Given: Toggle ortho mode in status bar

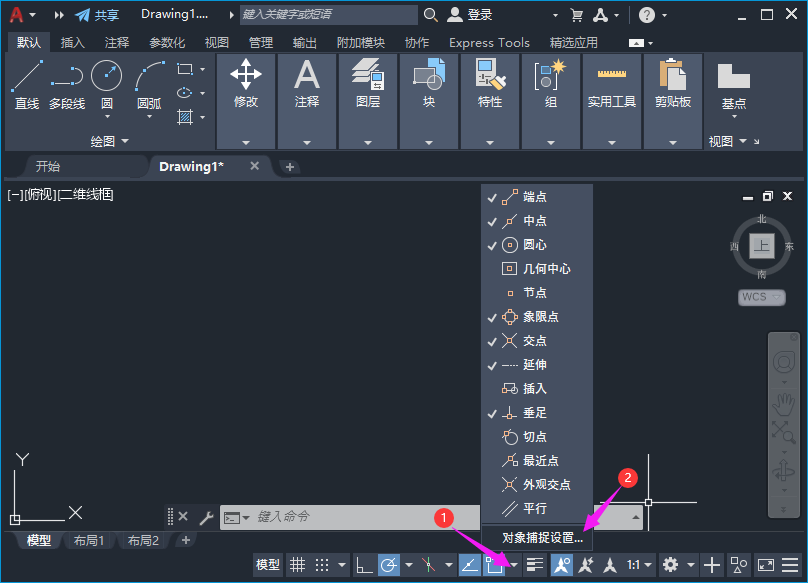Looking at the screenshot, I should (x=364, y=565).
